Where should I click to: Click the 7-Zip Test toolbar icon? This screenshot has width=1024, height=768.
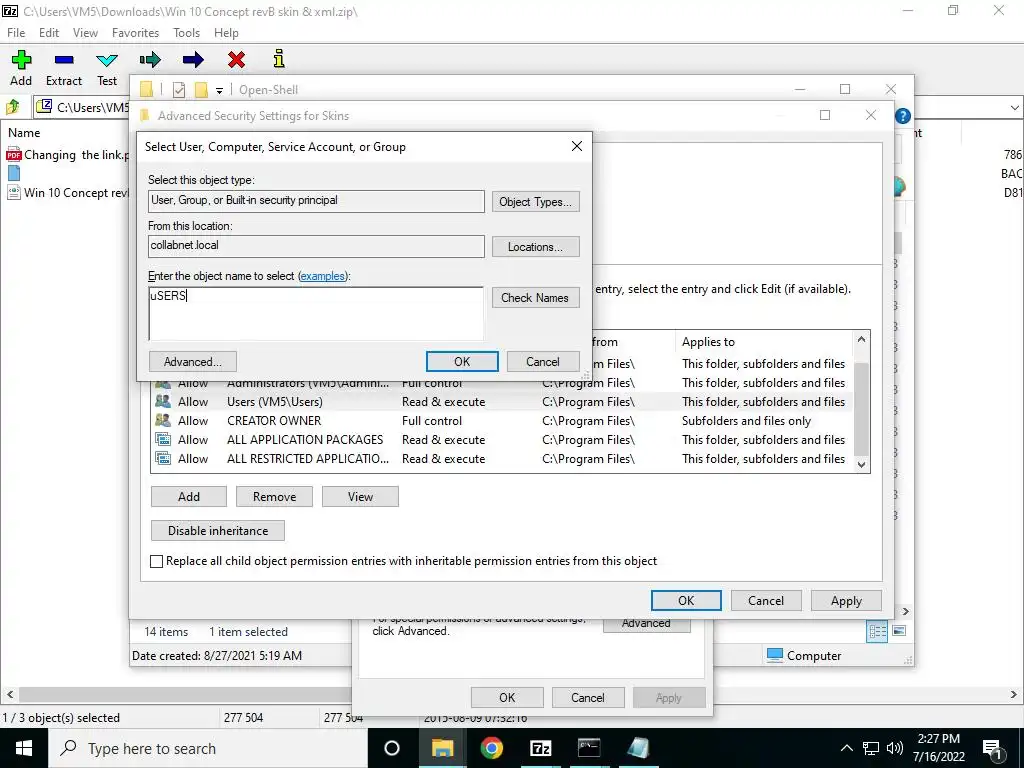point(107,60)
